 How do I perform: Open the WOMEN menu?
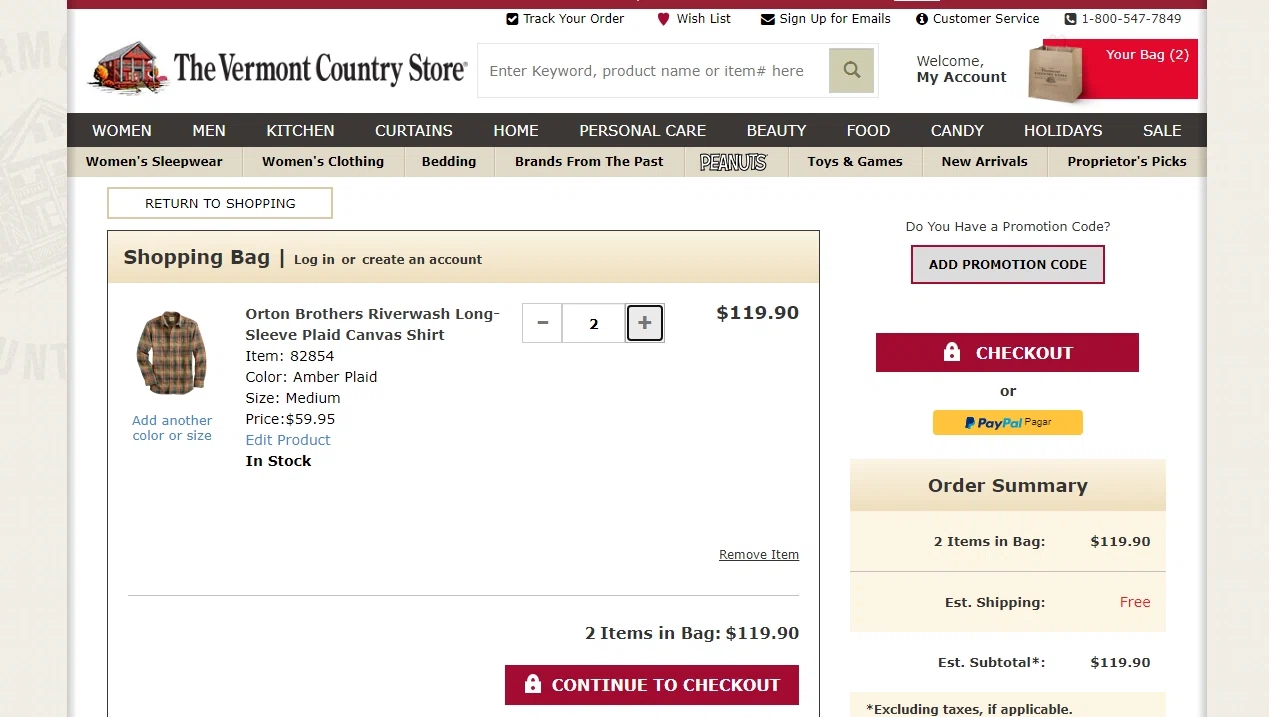coord(122,130)
